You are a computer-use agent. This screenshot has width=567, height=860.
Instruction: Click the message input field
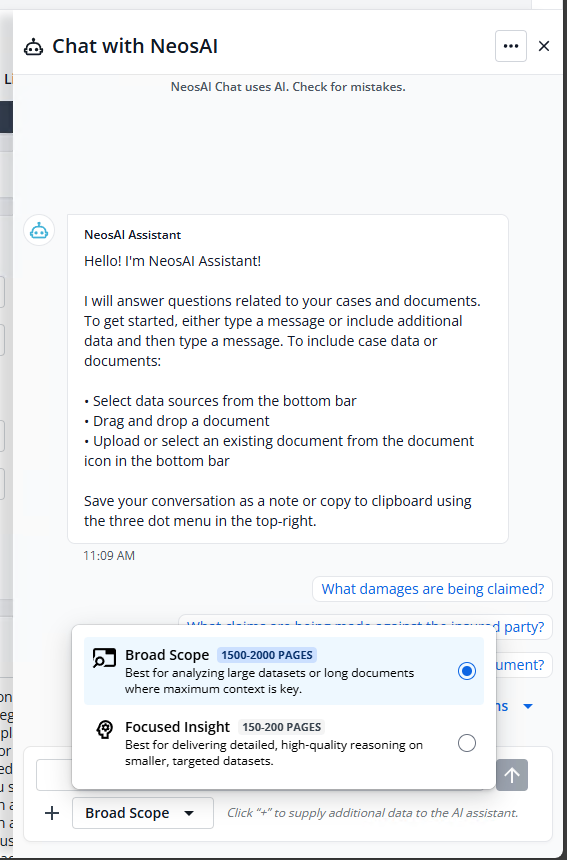coord(54,775)
